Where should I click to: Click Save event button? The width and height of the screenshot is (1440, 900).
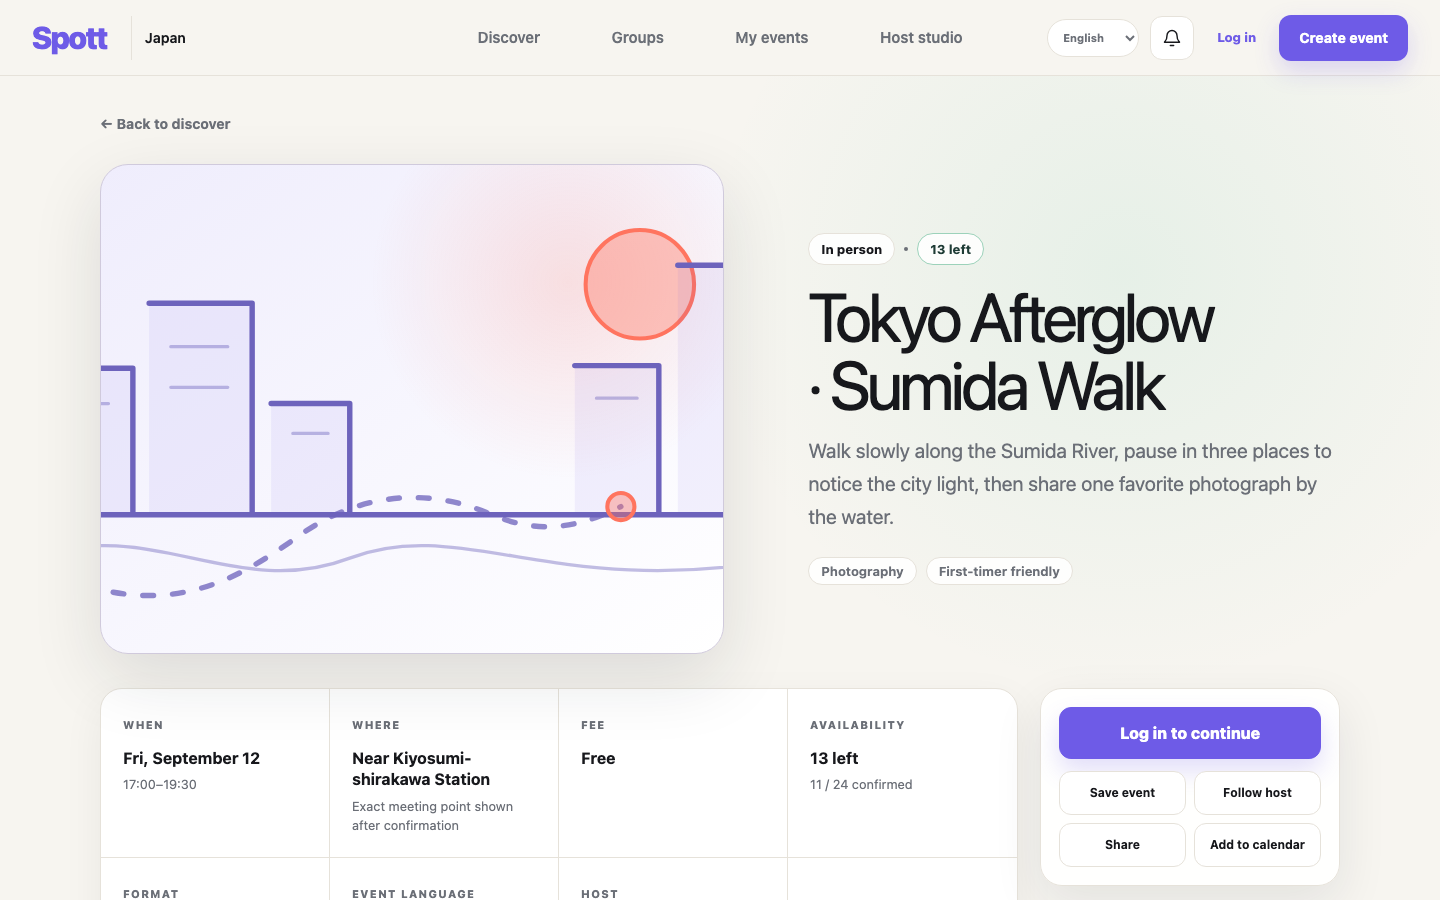tap(1122, 793)
